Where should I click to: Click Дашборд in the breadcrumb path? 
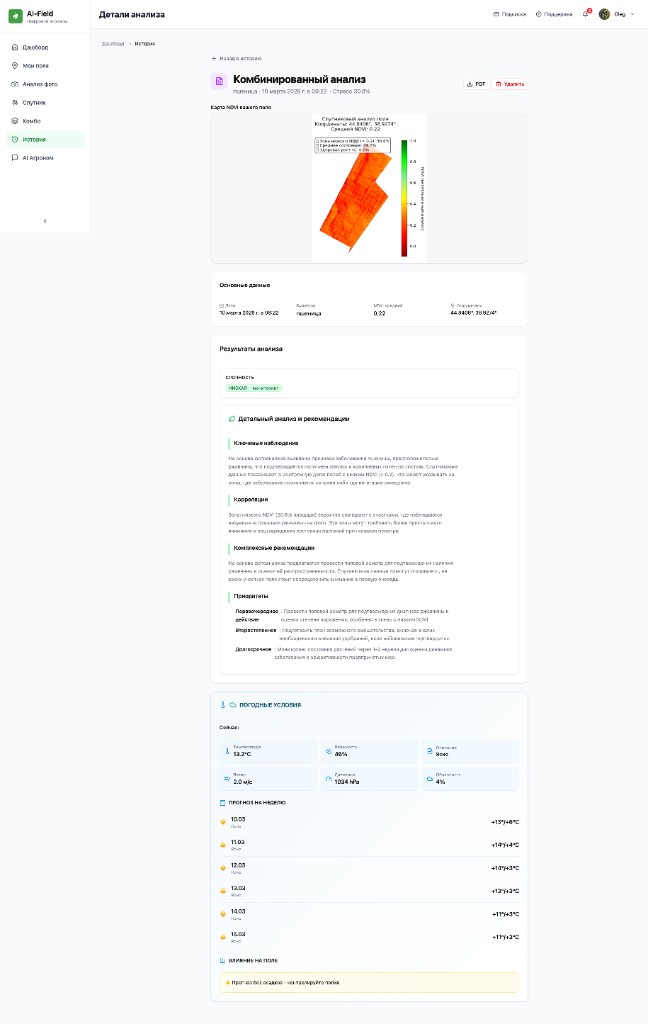click(x=112, y=44)
